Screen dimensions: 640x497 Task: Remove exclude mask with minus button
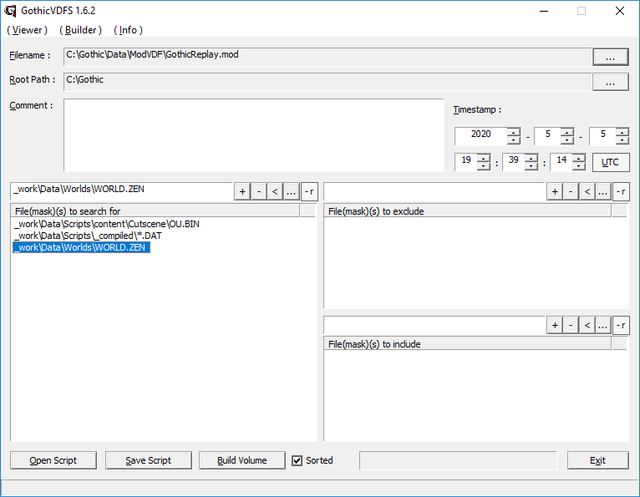pyautogui.click(x=571, y=191)
